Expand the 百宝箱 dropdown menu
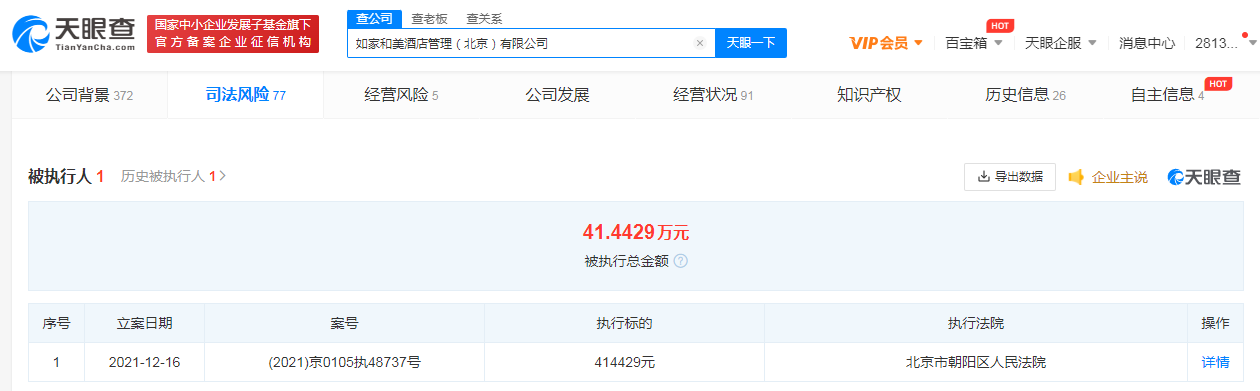Viewport: 1260px width, 391px height. 974,43
